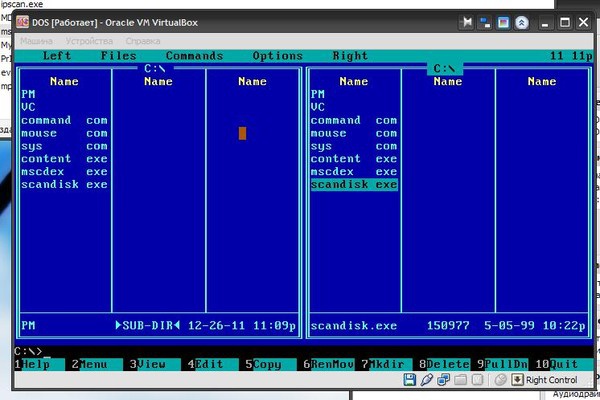Select mscdex exe in right panel

(x=354, y=172)
